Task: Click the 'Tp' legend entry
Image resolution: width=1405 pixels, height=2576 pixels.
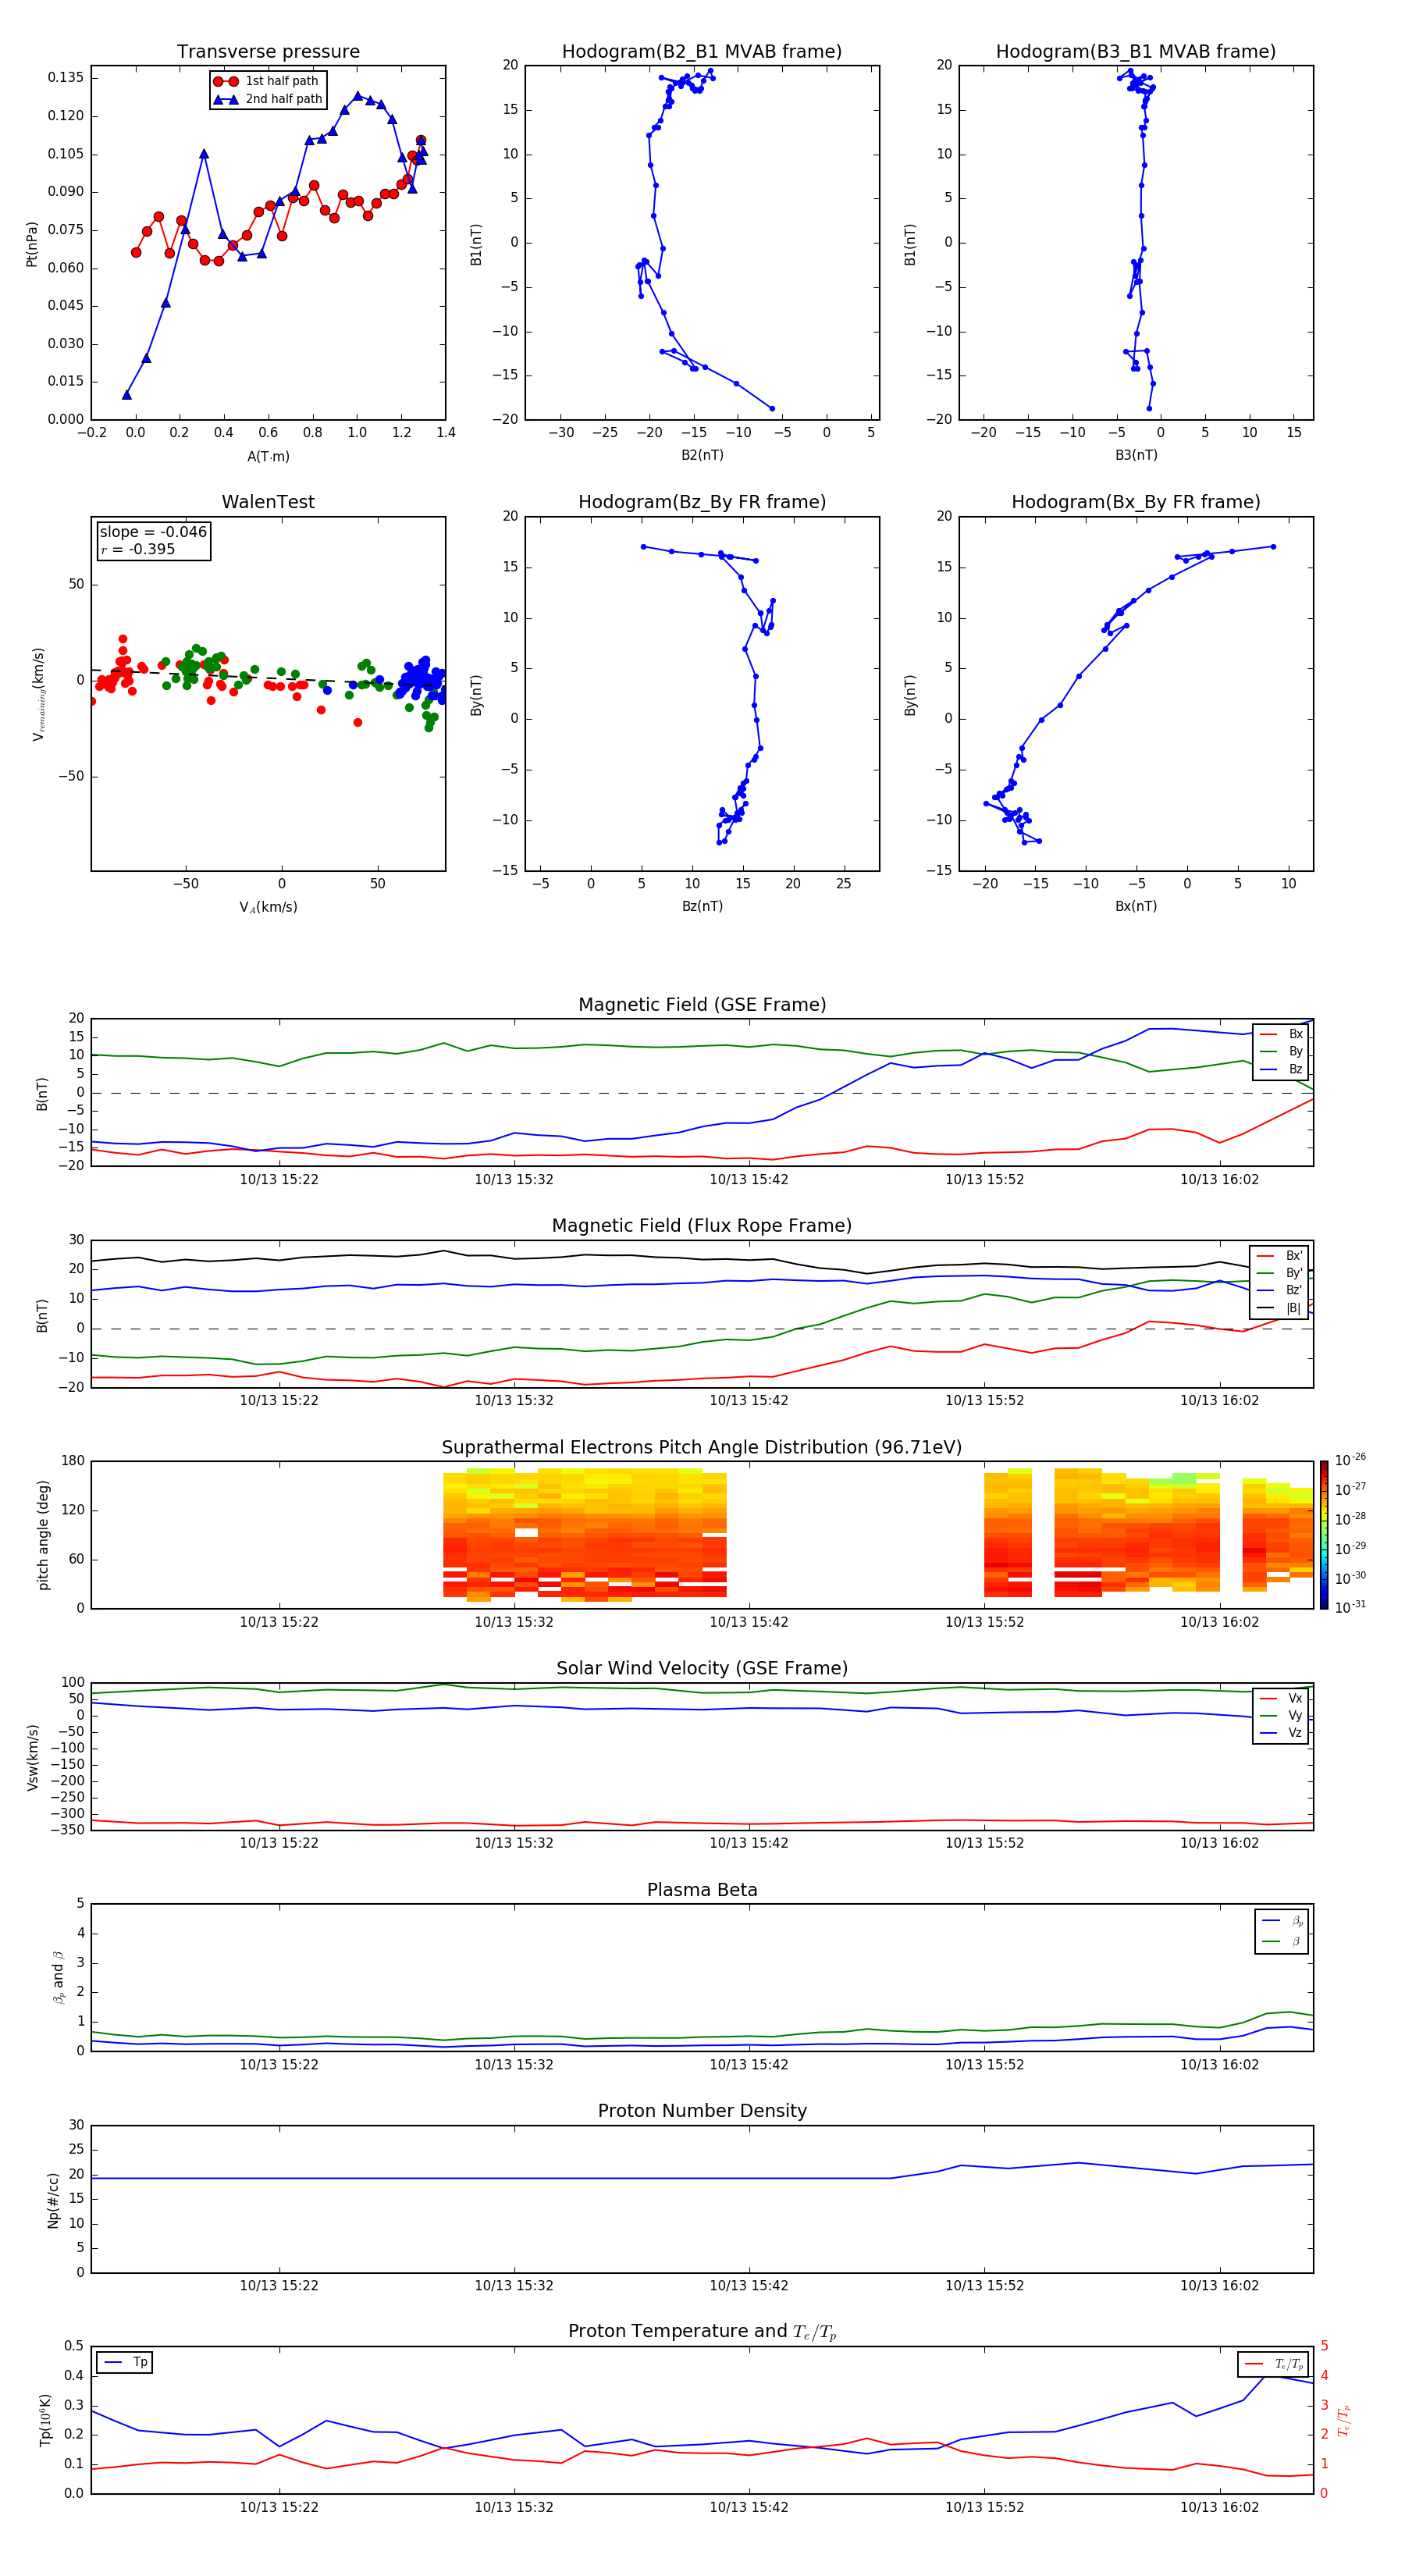Action: click(x=125, y=2362)
